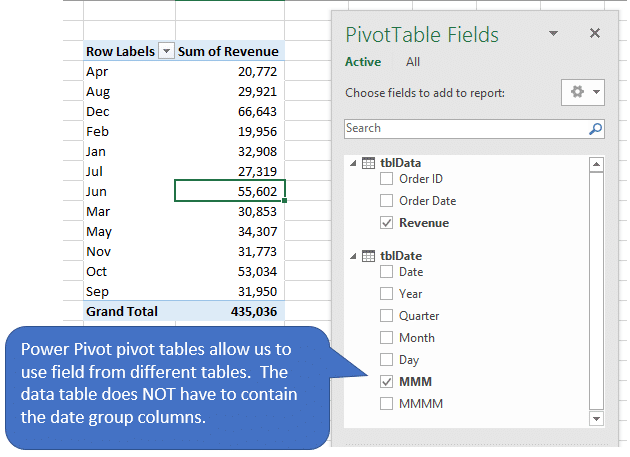Tick the Year field checkbox
This screenshot has height=457, width=630.
(x=387, y=294)
